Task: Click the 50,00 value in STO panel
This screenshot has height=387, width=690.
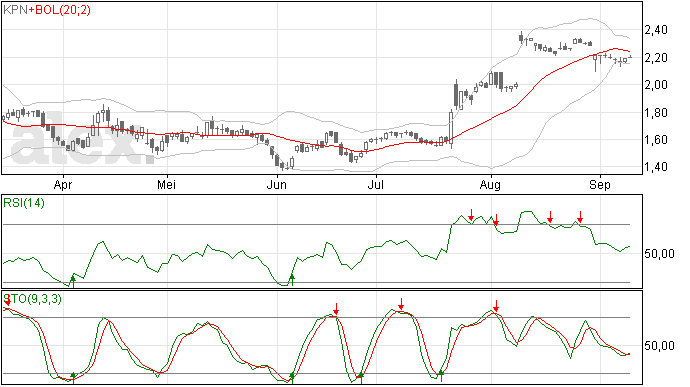Action: (x=659, y=346)
